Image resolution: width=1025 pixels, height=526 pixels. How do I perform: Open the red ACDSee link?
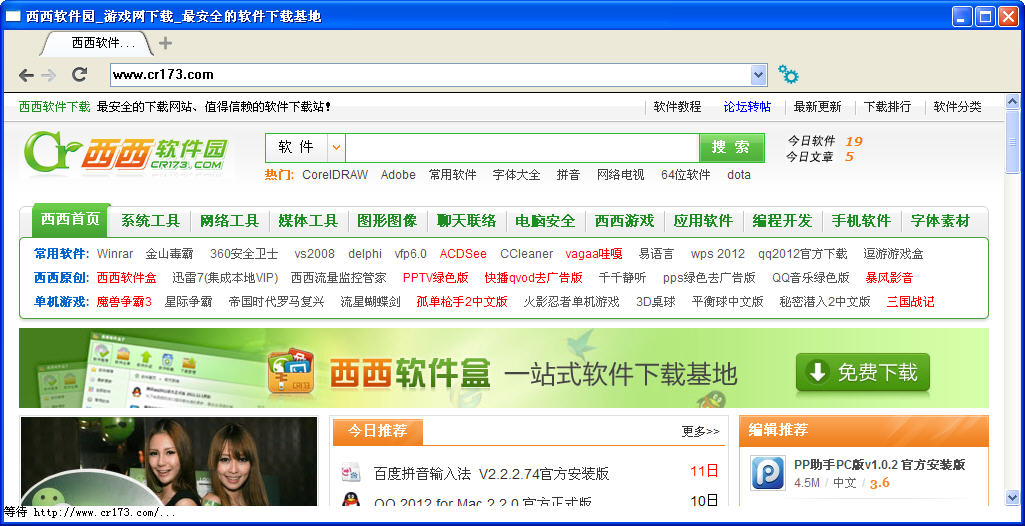point(463,254)
